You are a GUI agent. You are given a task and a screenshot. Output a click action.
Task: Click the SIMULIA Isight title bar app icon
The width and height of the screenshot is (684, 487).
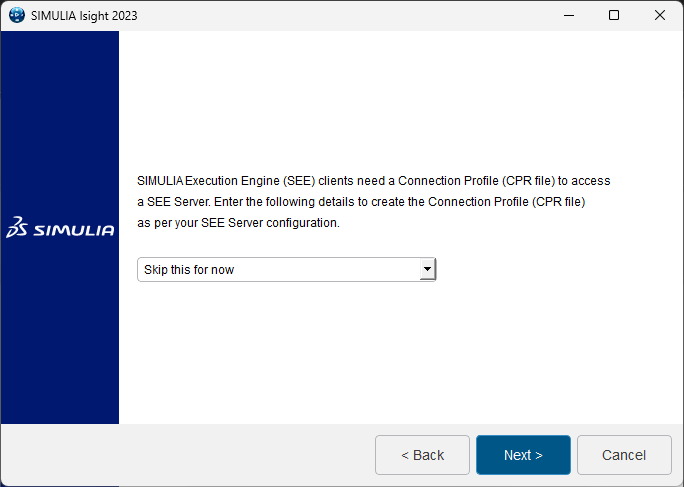click(x=17, y=15)
